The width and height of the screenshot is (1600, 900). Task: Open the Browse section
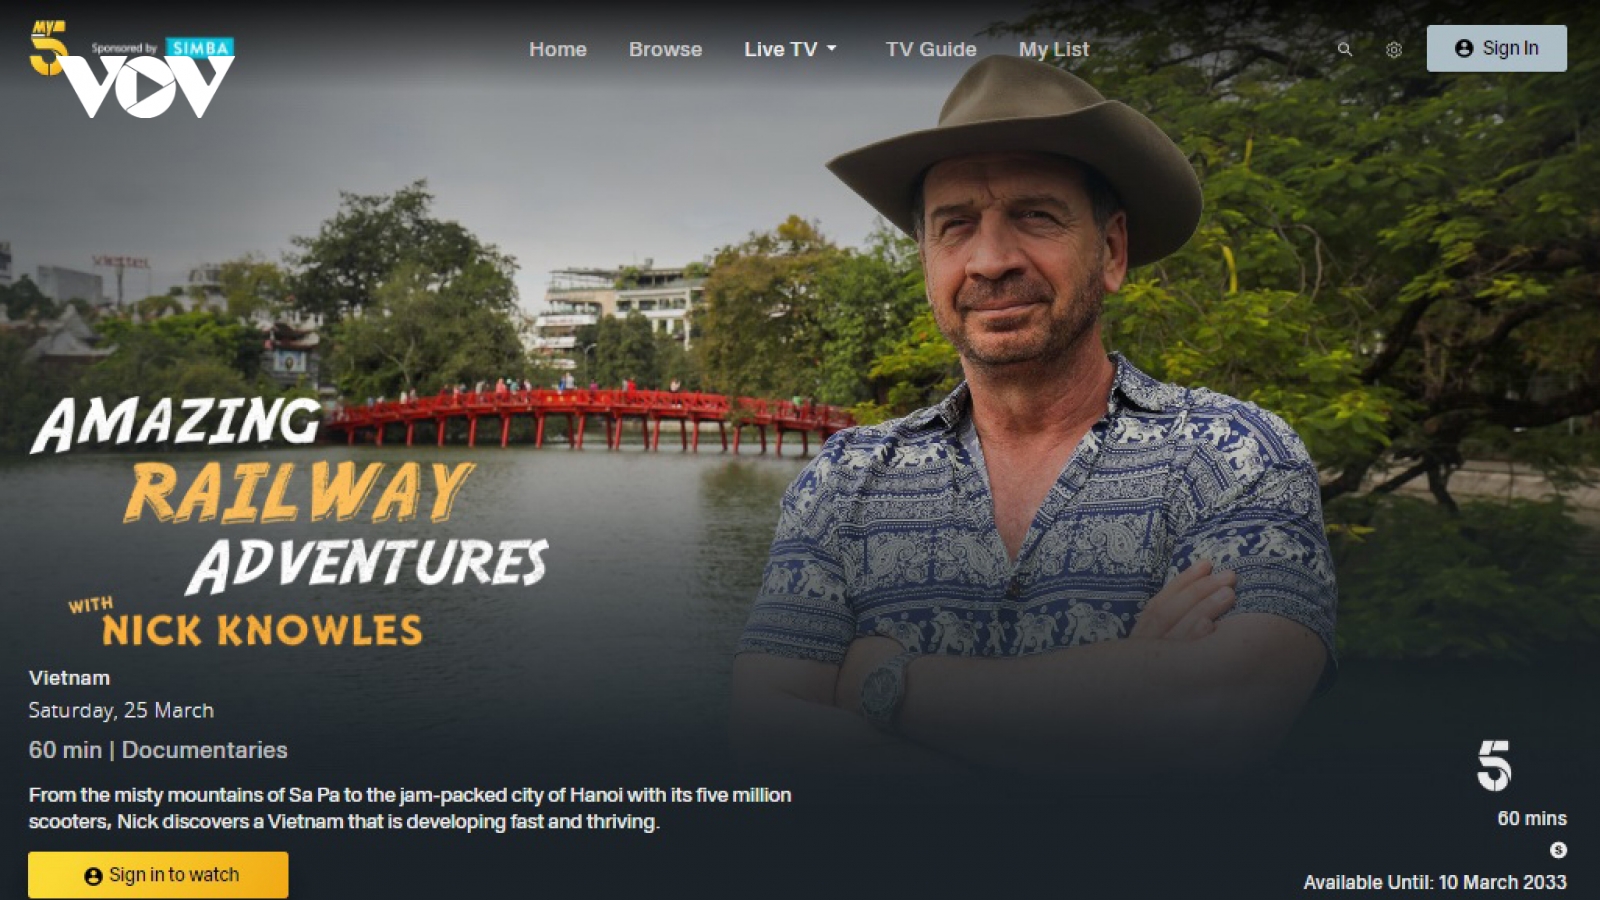(665, 49)
